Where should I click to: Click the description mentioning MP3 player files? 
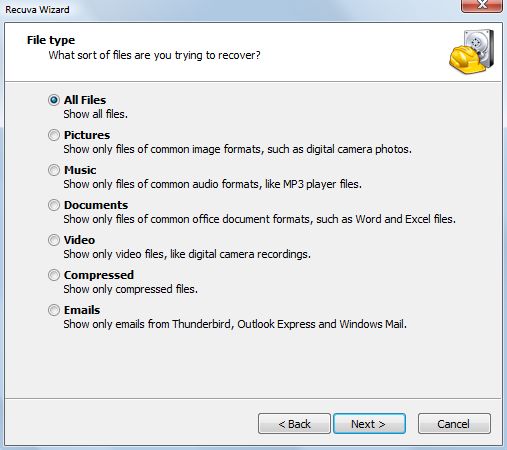tap(212, 184)
